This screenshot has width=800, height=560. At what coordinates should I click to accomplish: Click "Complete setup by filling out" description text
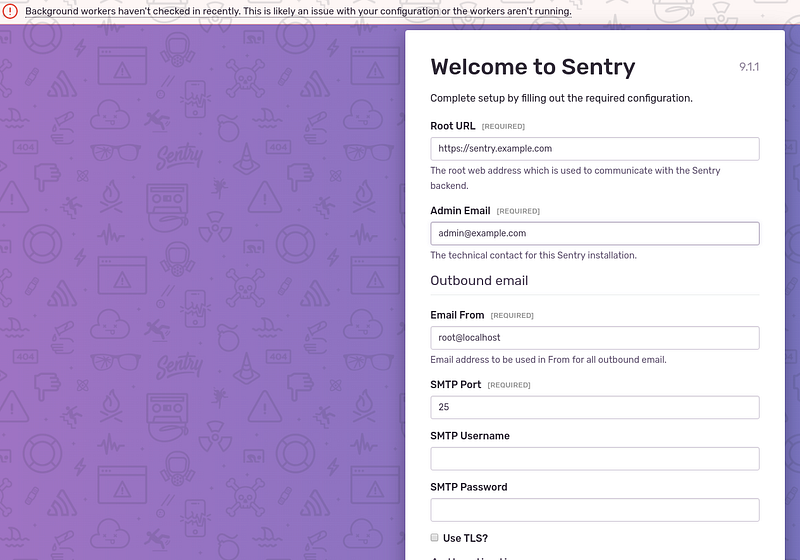point(561,98)
